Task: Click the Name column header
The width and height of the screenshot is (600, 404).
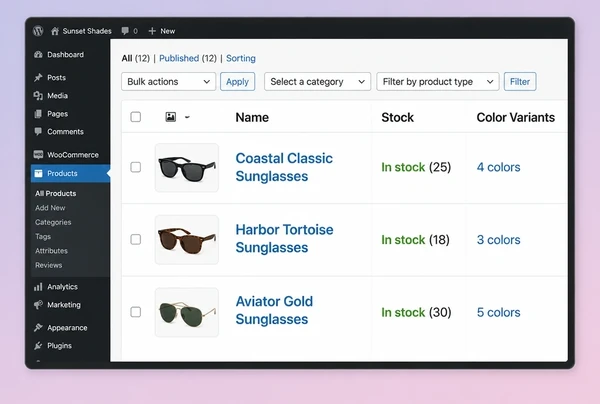Action: tap(252, 117)
